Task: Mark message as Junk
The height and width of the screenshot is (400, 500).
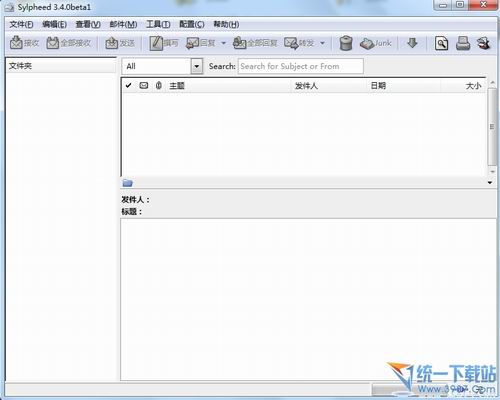Action: pyautogui.click(x=375, y=43)
